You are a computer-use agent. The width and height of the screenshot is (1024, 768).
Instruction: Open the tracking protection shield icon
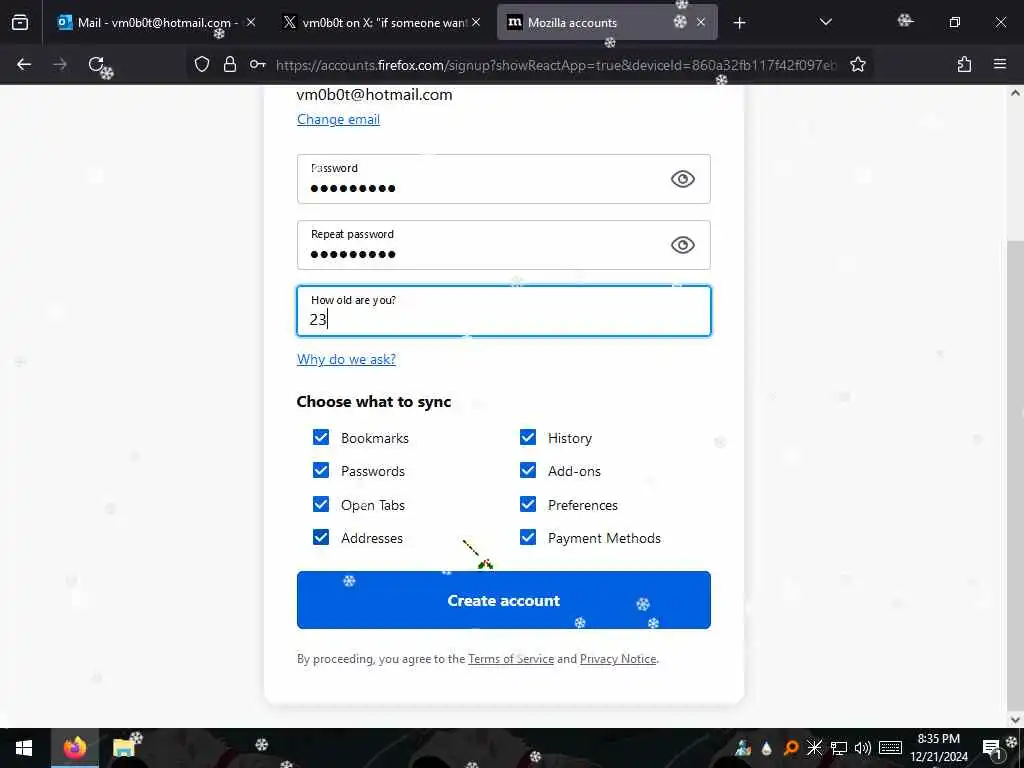[202, 64]
